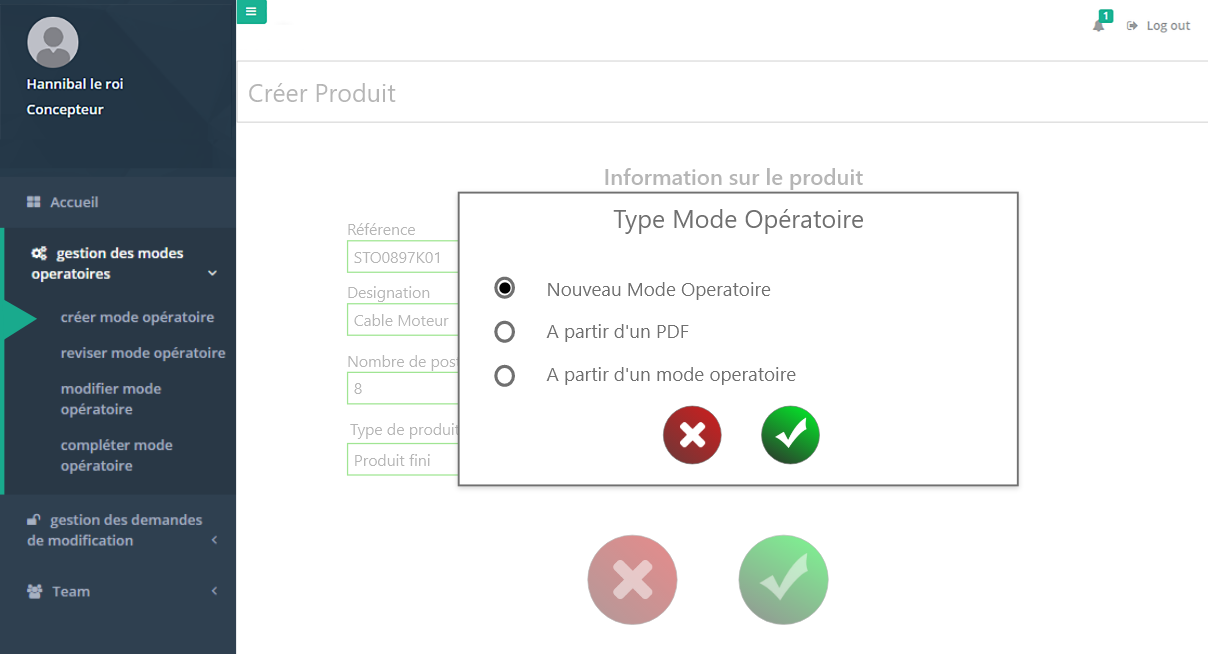The height and width of the screenshot is (654, 1208).
Task: Click the Accueil dashboard icon
Action: point(33,202)
